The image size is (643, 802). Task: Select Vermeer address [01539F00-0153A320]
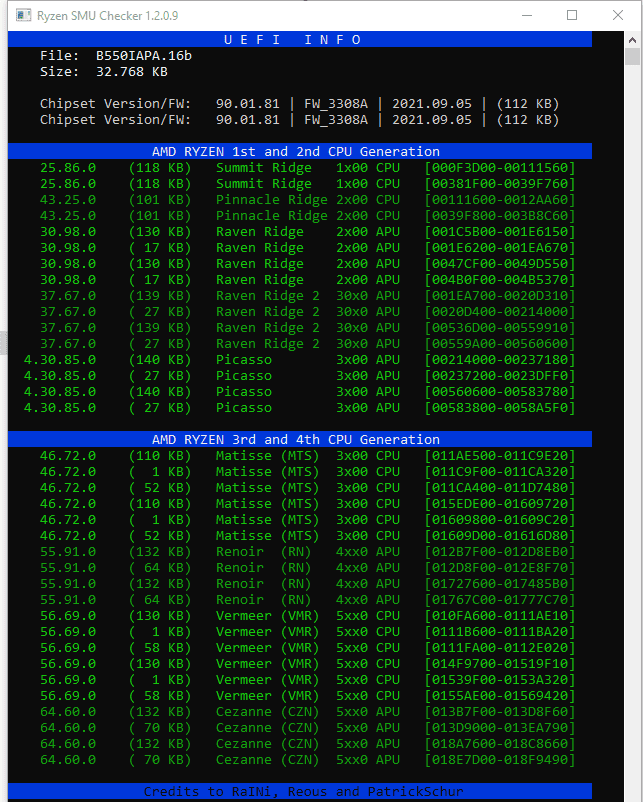[x=500, y=680]
